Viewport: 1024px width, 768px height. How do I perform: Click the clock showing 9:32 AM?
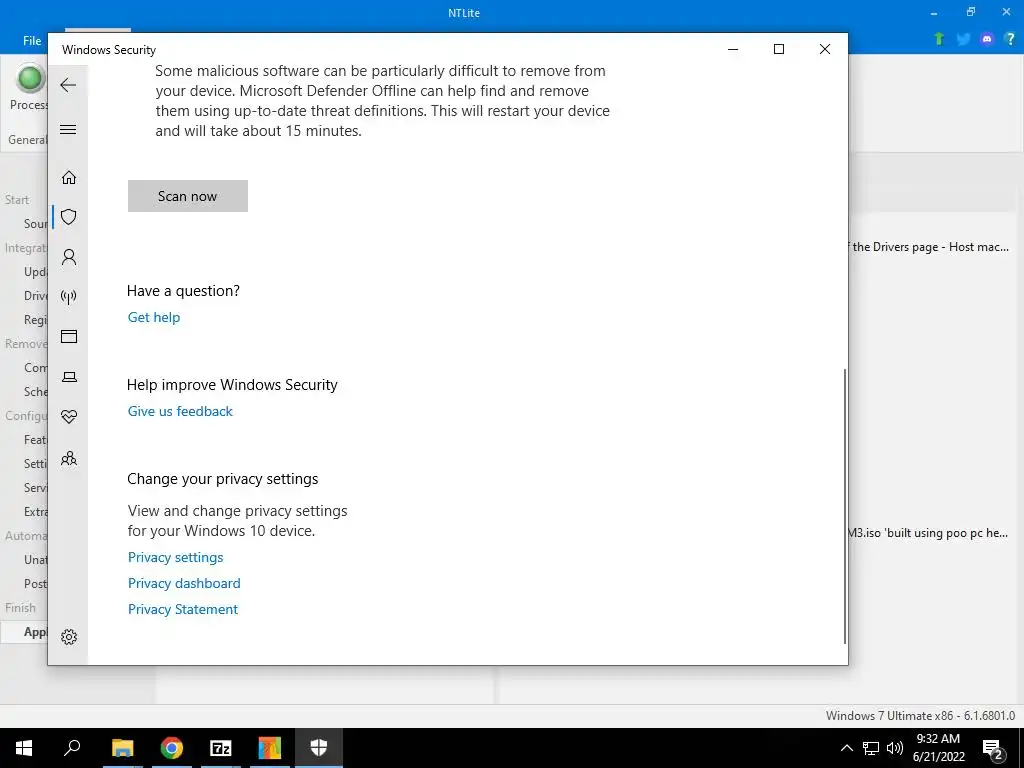point(938,739)
